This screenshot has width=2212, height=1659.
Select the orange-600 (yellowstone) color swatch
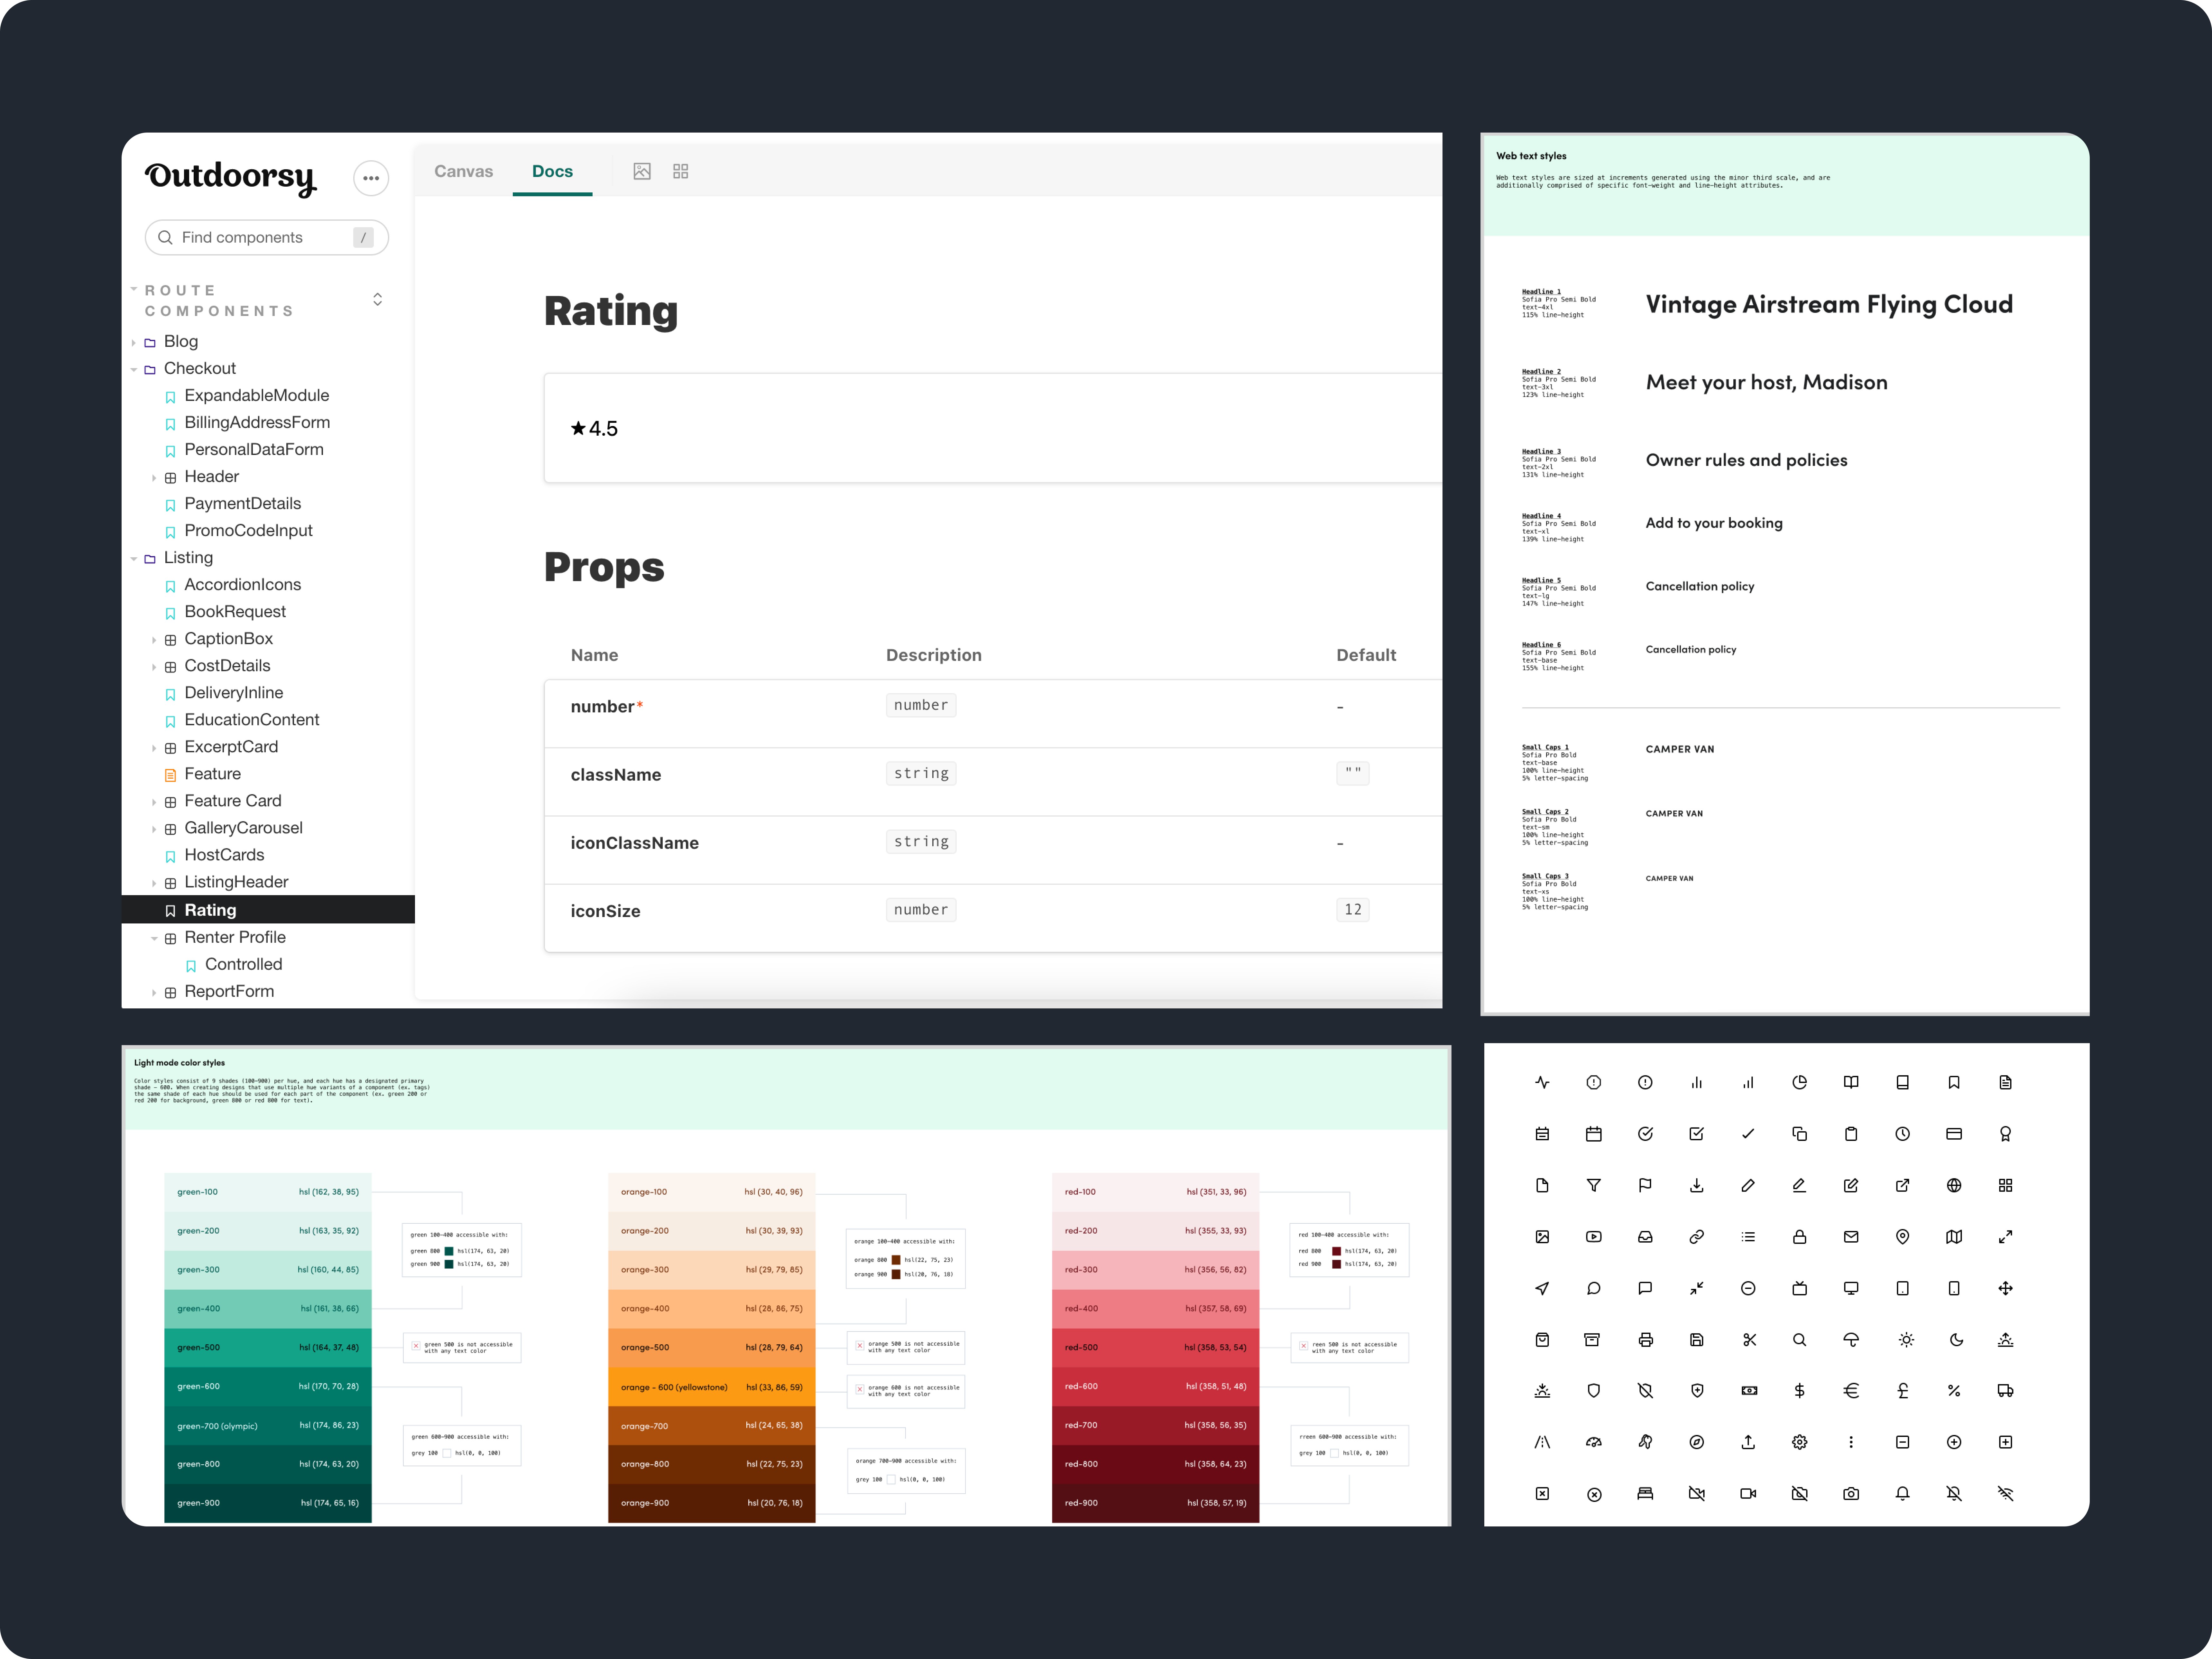[712, 1387]
